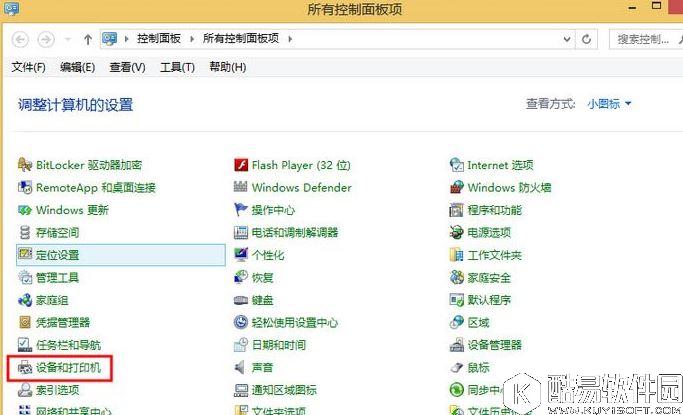Click the 声音 speaker icon
This screenshot has width=683, height=415.
pos(241,368)
